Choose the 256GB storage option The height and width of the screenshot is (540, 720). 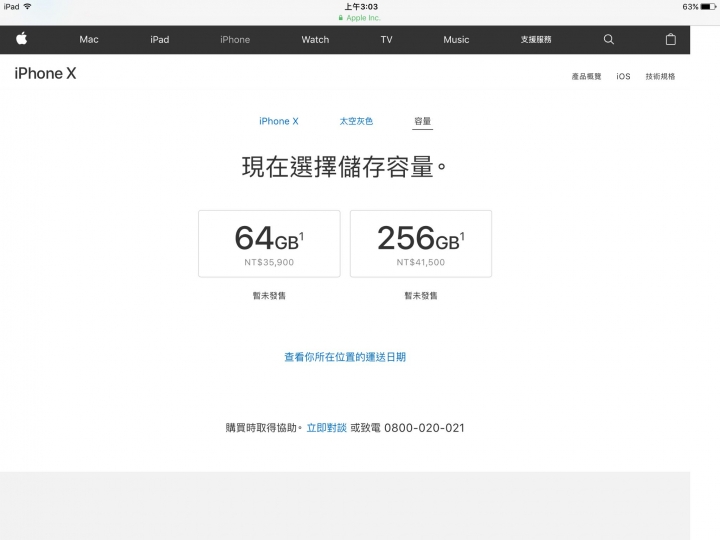421,243
